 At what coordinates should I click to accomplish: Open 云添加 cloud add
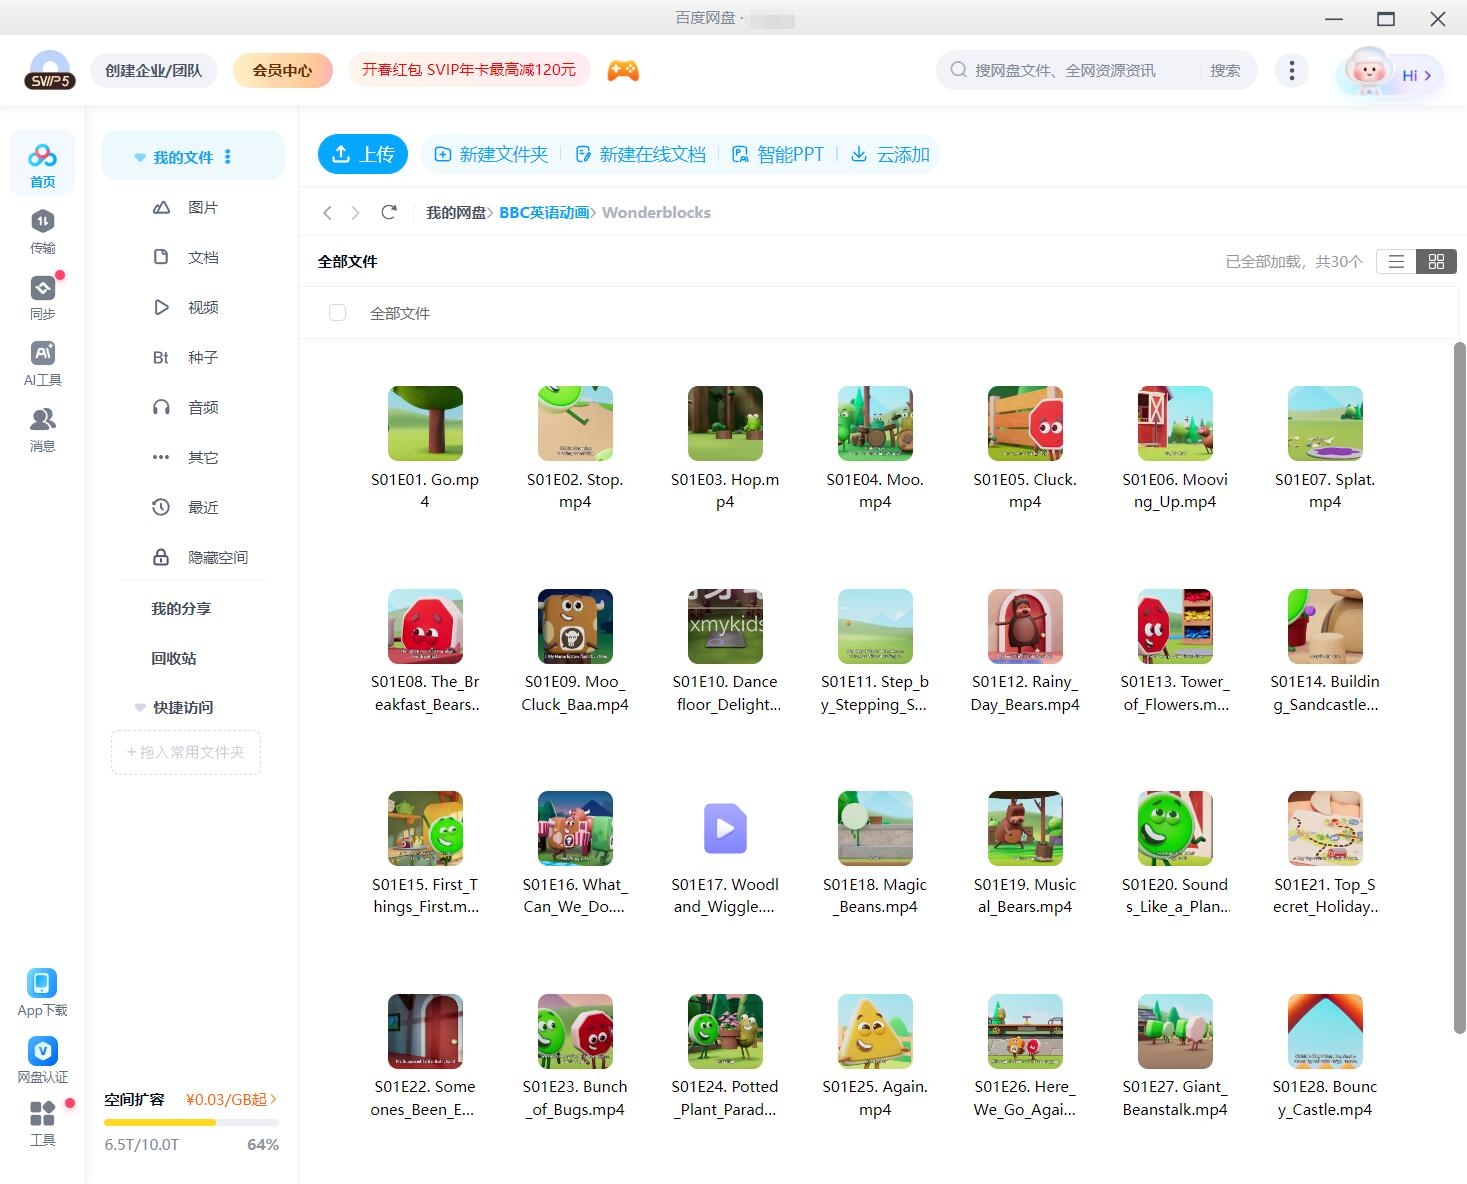click(x=889, y=154)
